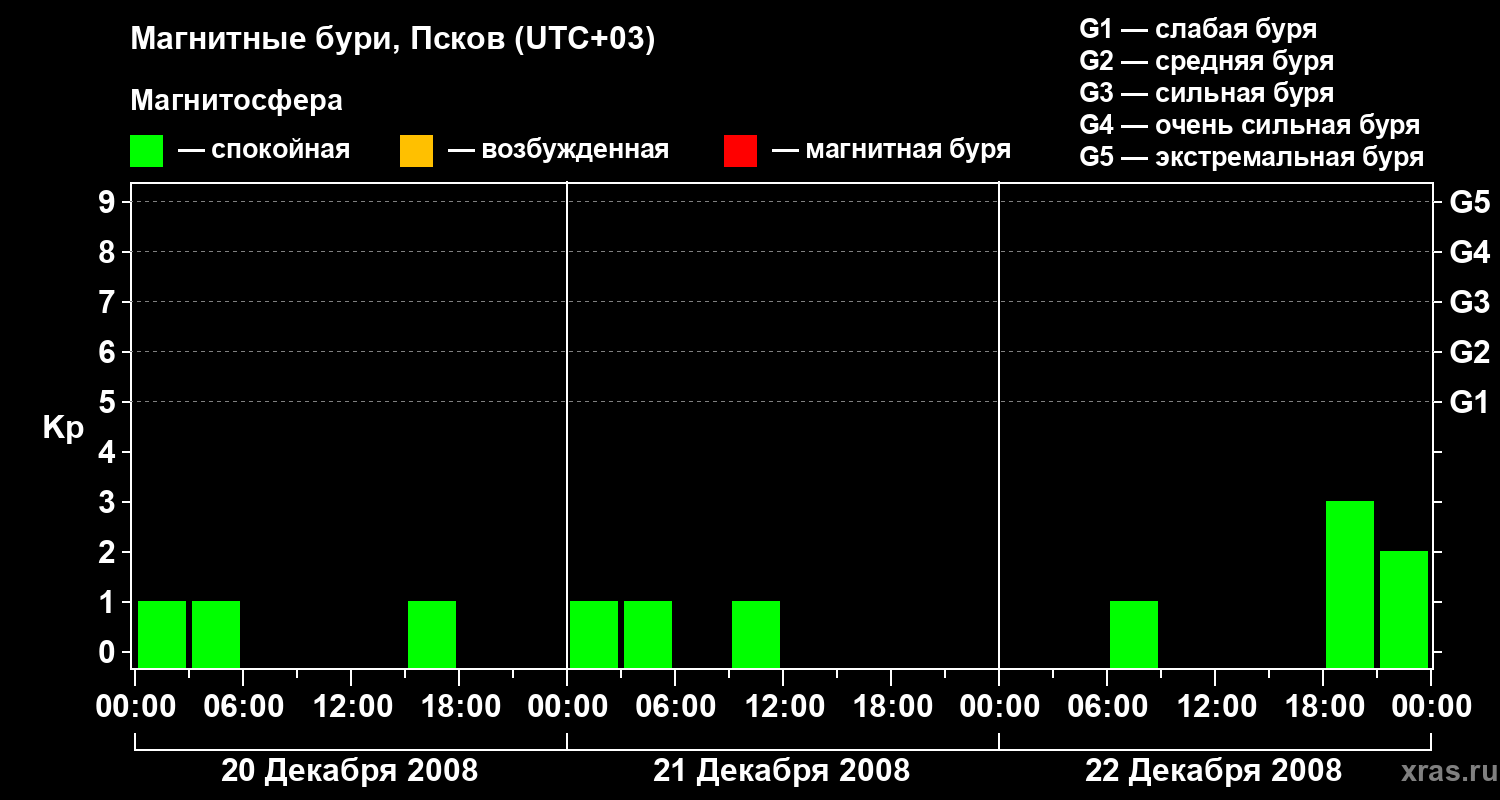Click the 00:00–03:00 bar on 20 Декабря

tap(162, 634)
